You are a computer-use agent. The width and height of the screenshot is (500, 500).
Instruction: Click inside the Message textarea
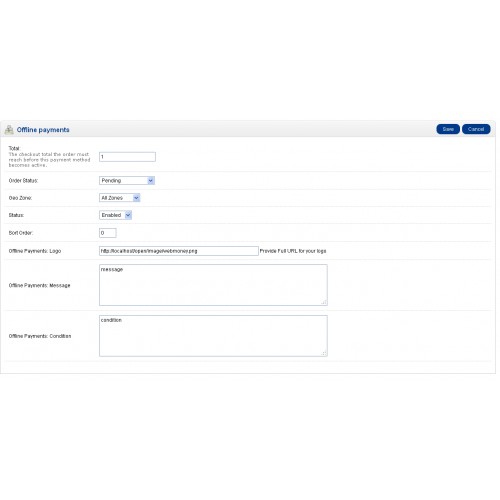[x=213, y=285]
